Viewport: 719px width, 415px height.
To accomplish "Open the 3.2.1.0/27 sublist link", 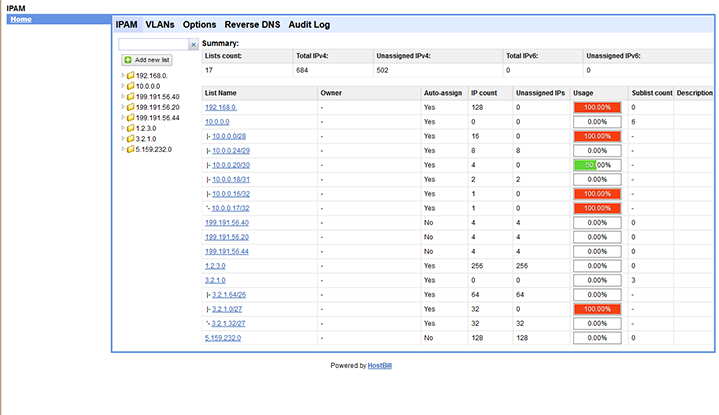I will point(227,309).
